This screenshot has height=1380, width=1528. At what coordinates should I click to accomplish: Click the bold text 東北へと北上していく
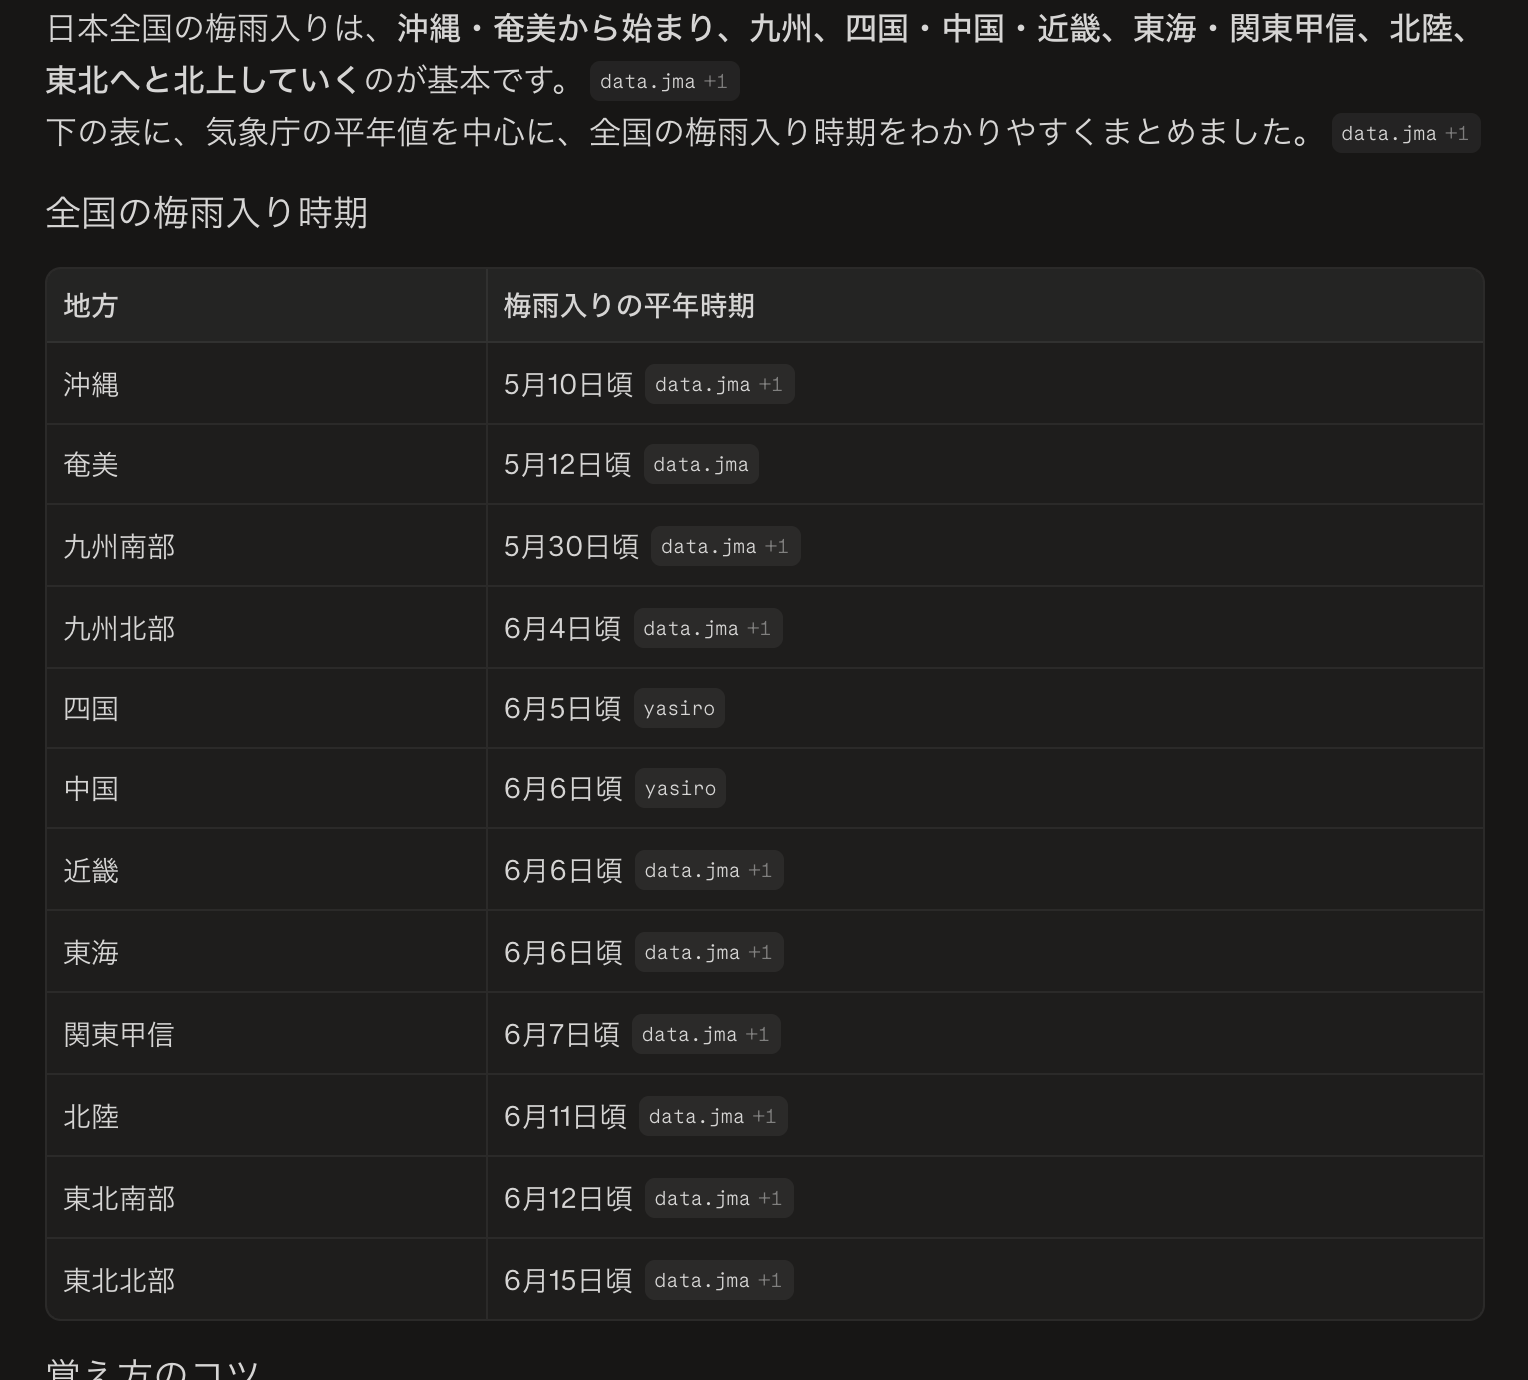(204, 80)
